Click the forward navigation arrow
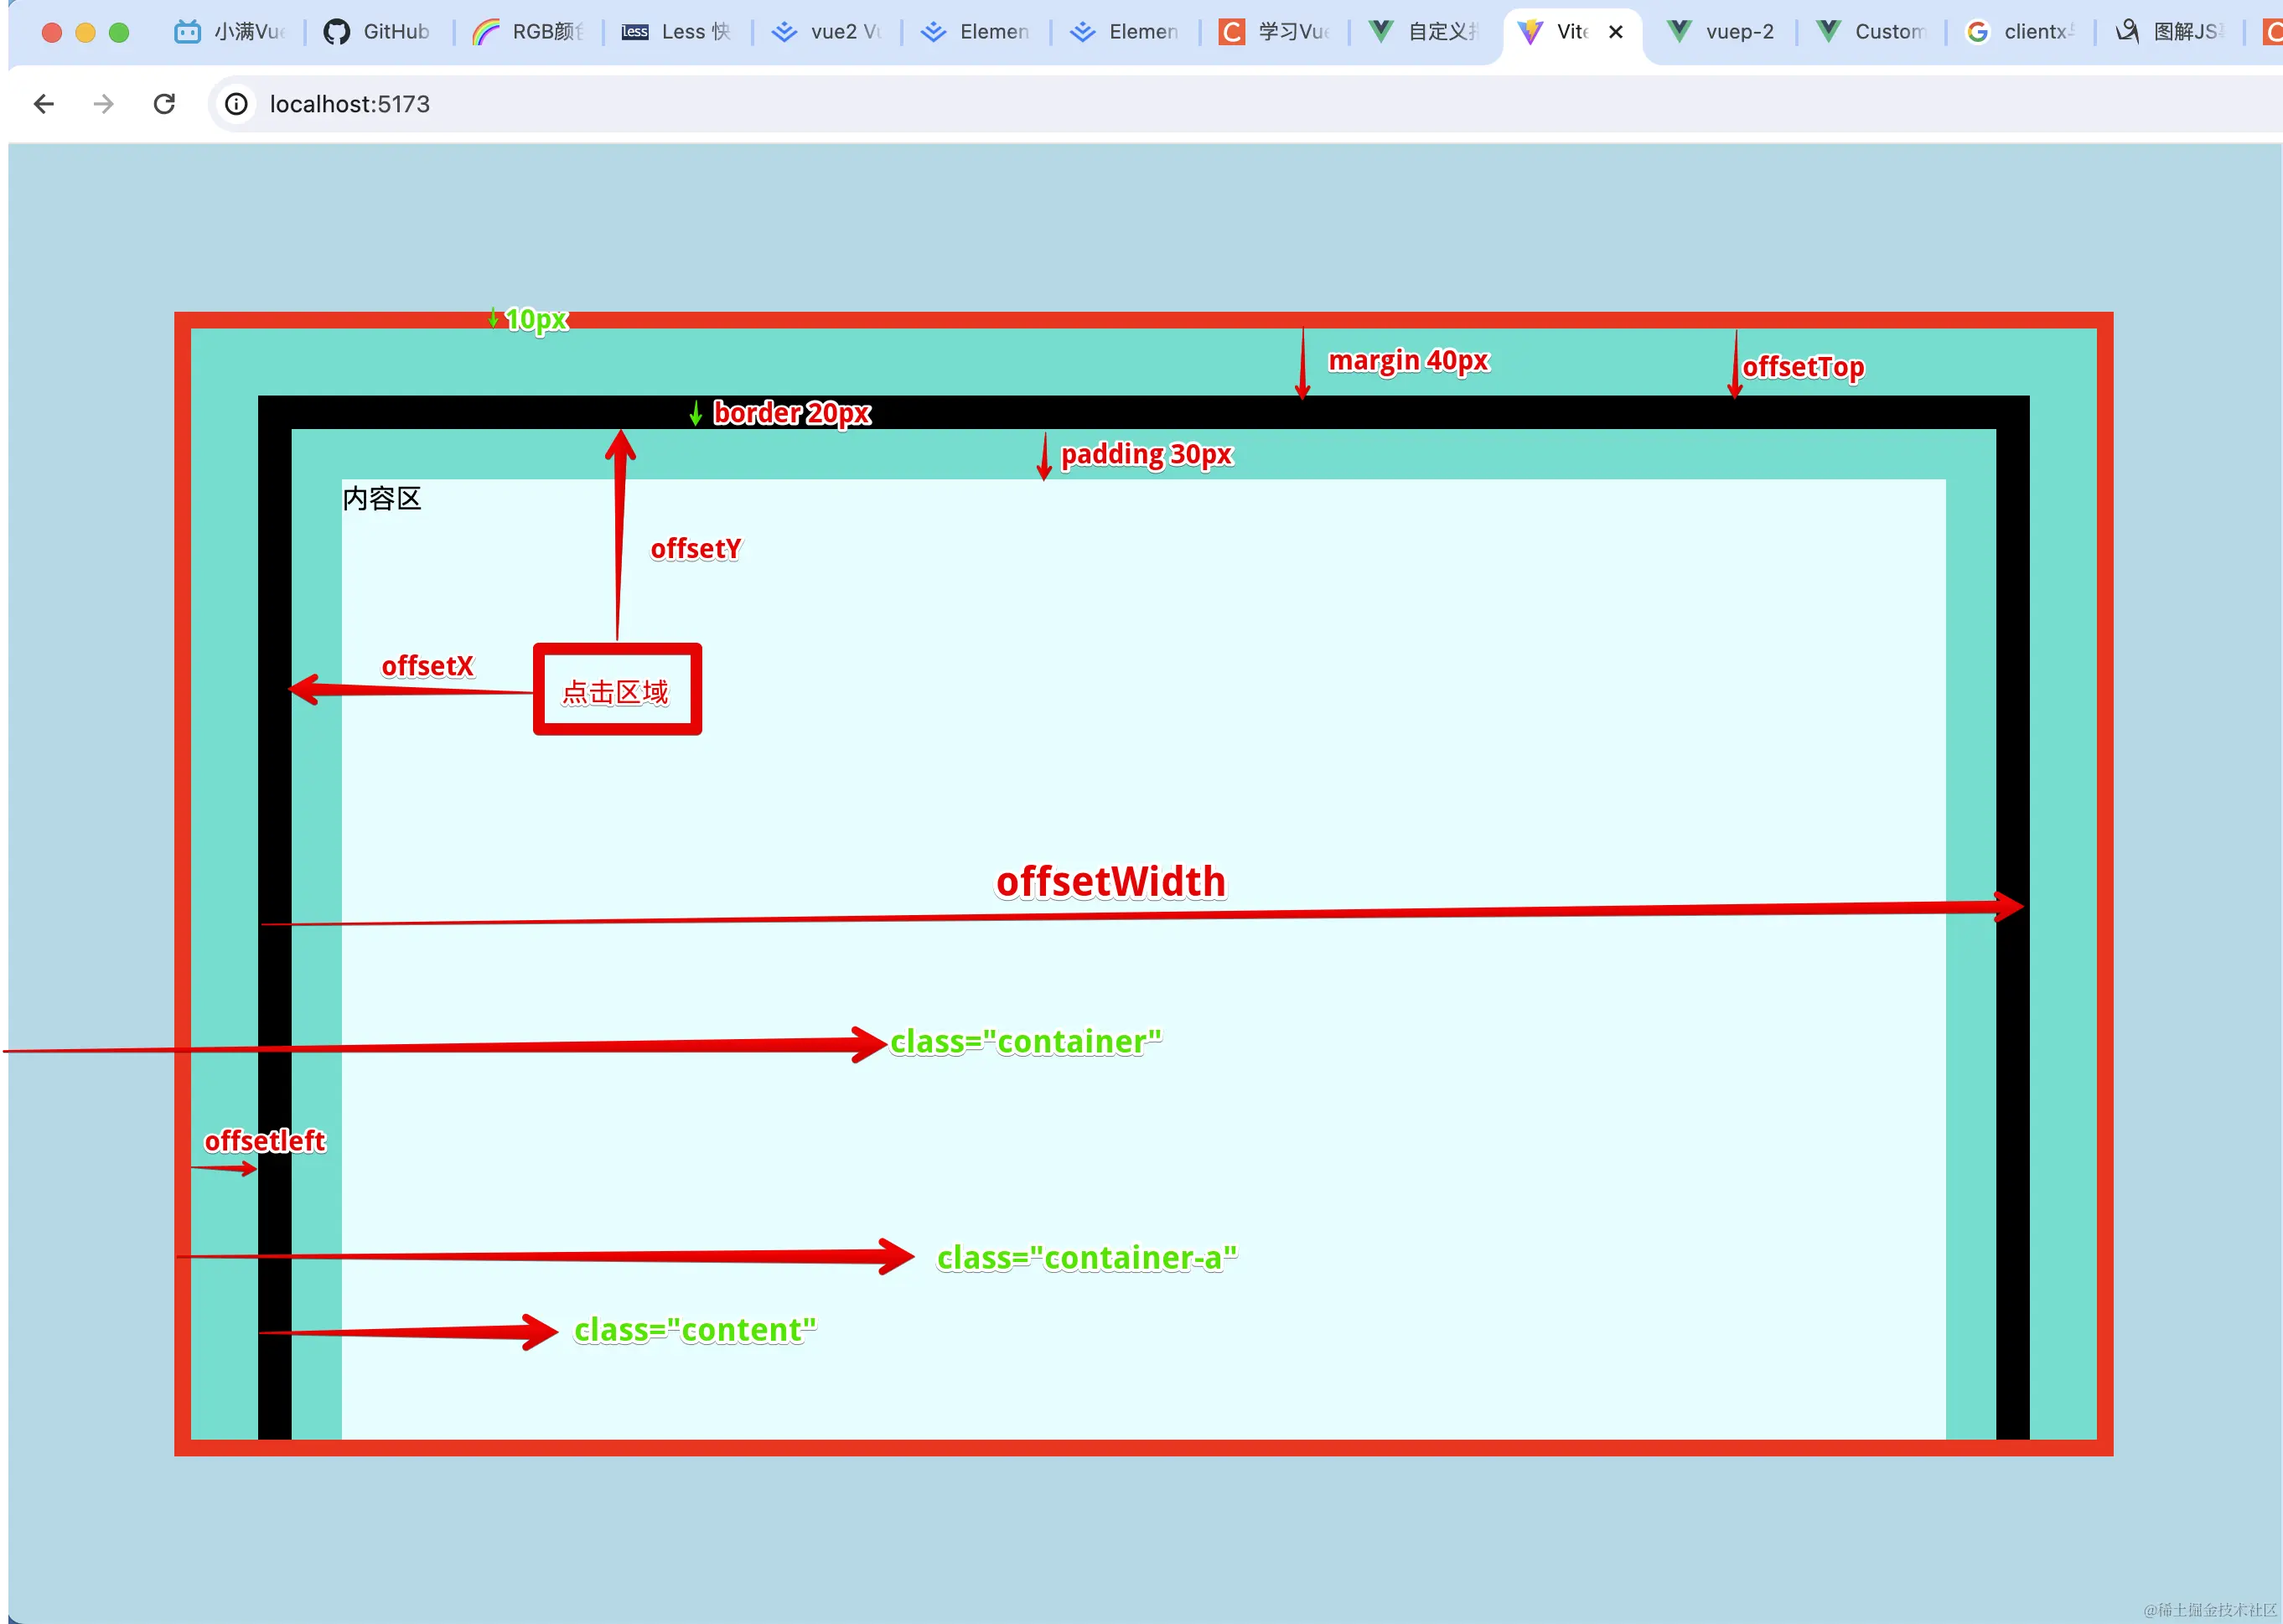Viewport: 2283px width, 1624px height. [103, 104]
